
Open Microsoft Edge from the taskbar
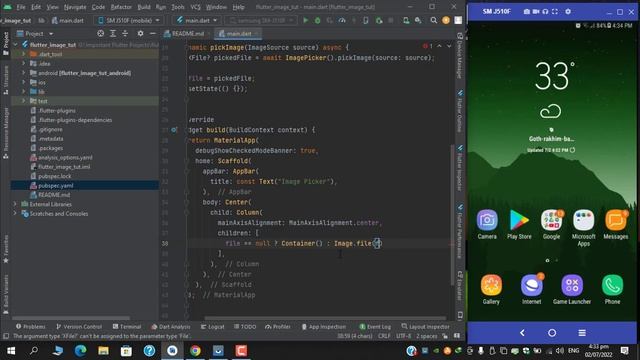(80, 351)
